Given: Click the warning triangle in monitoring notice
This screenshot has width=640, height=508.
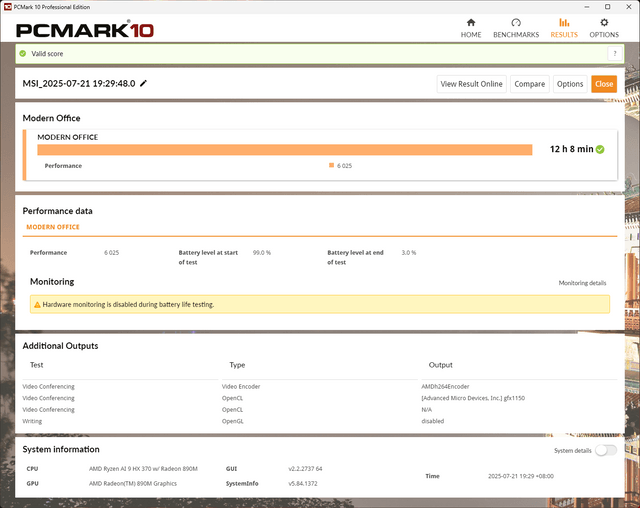Looking at the screenshot, I should (x=37, y=304).
